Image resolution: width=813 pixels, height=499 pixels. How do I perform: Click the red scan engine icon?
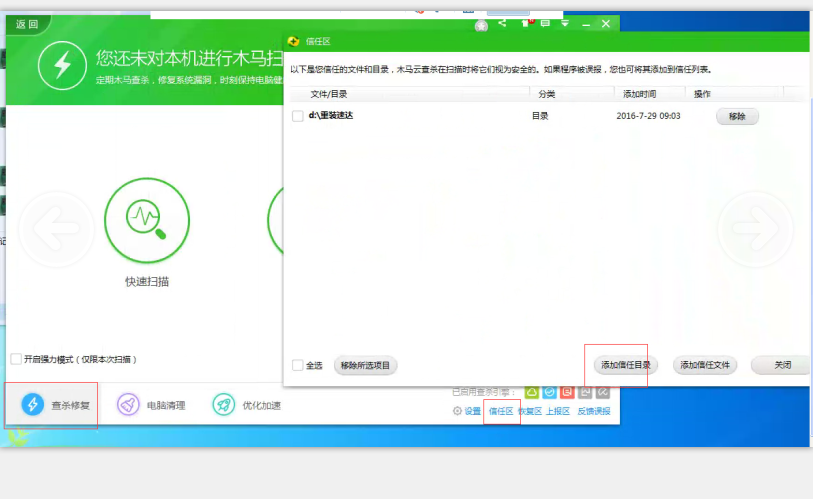567,392
